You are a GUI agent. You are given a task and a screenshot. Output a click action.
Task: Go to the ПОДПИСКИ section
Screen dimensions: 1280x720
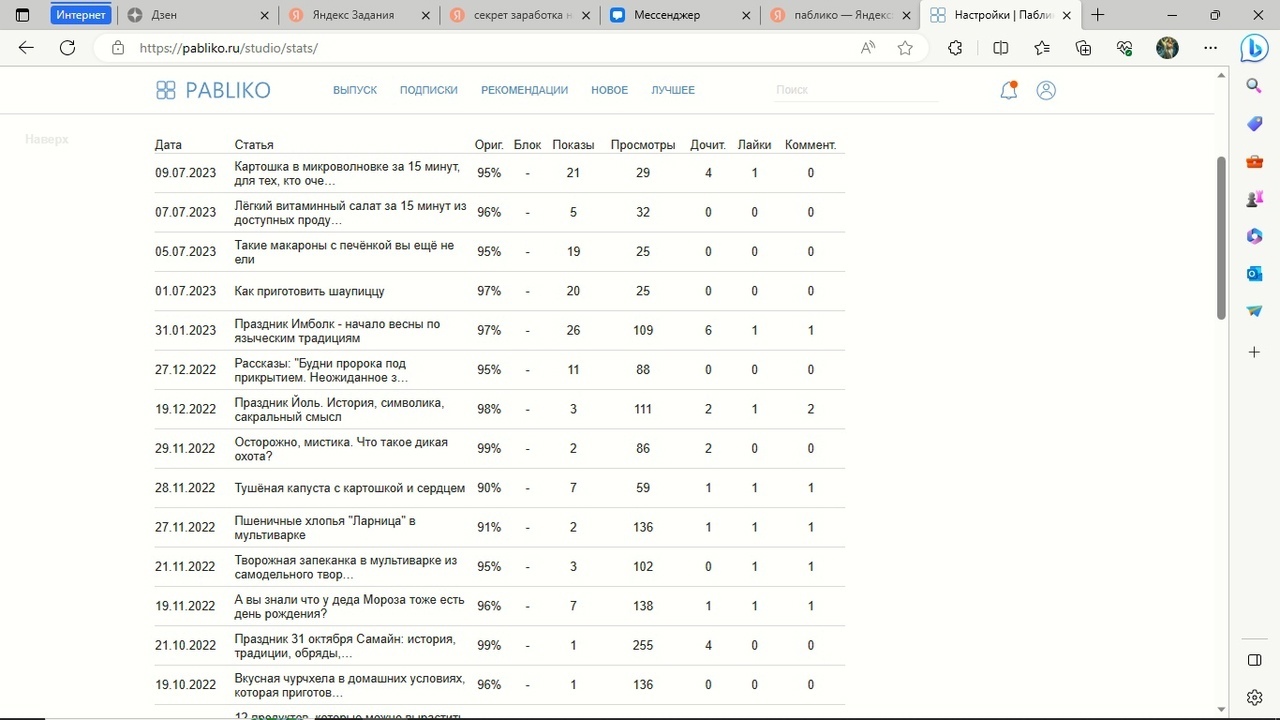[x=428, y=90]
